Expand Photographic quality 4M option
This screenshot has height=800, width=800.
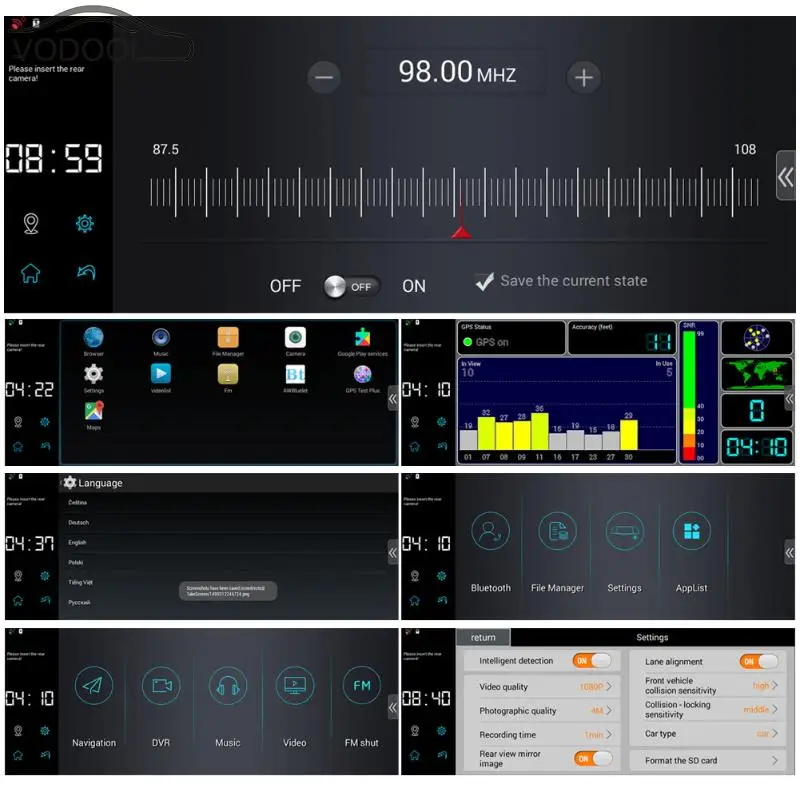click(542, 711)
